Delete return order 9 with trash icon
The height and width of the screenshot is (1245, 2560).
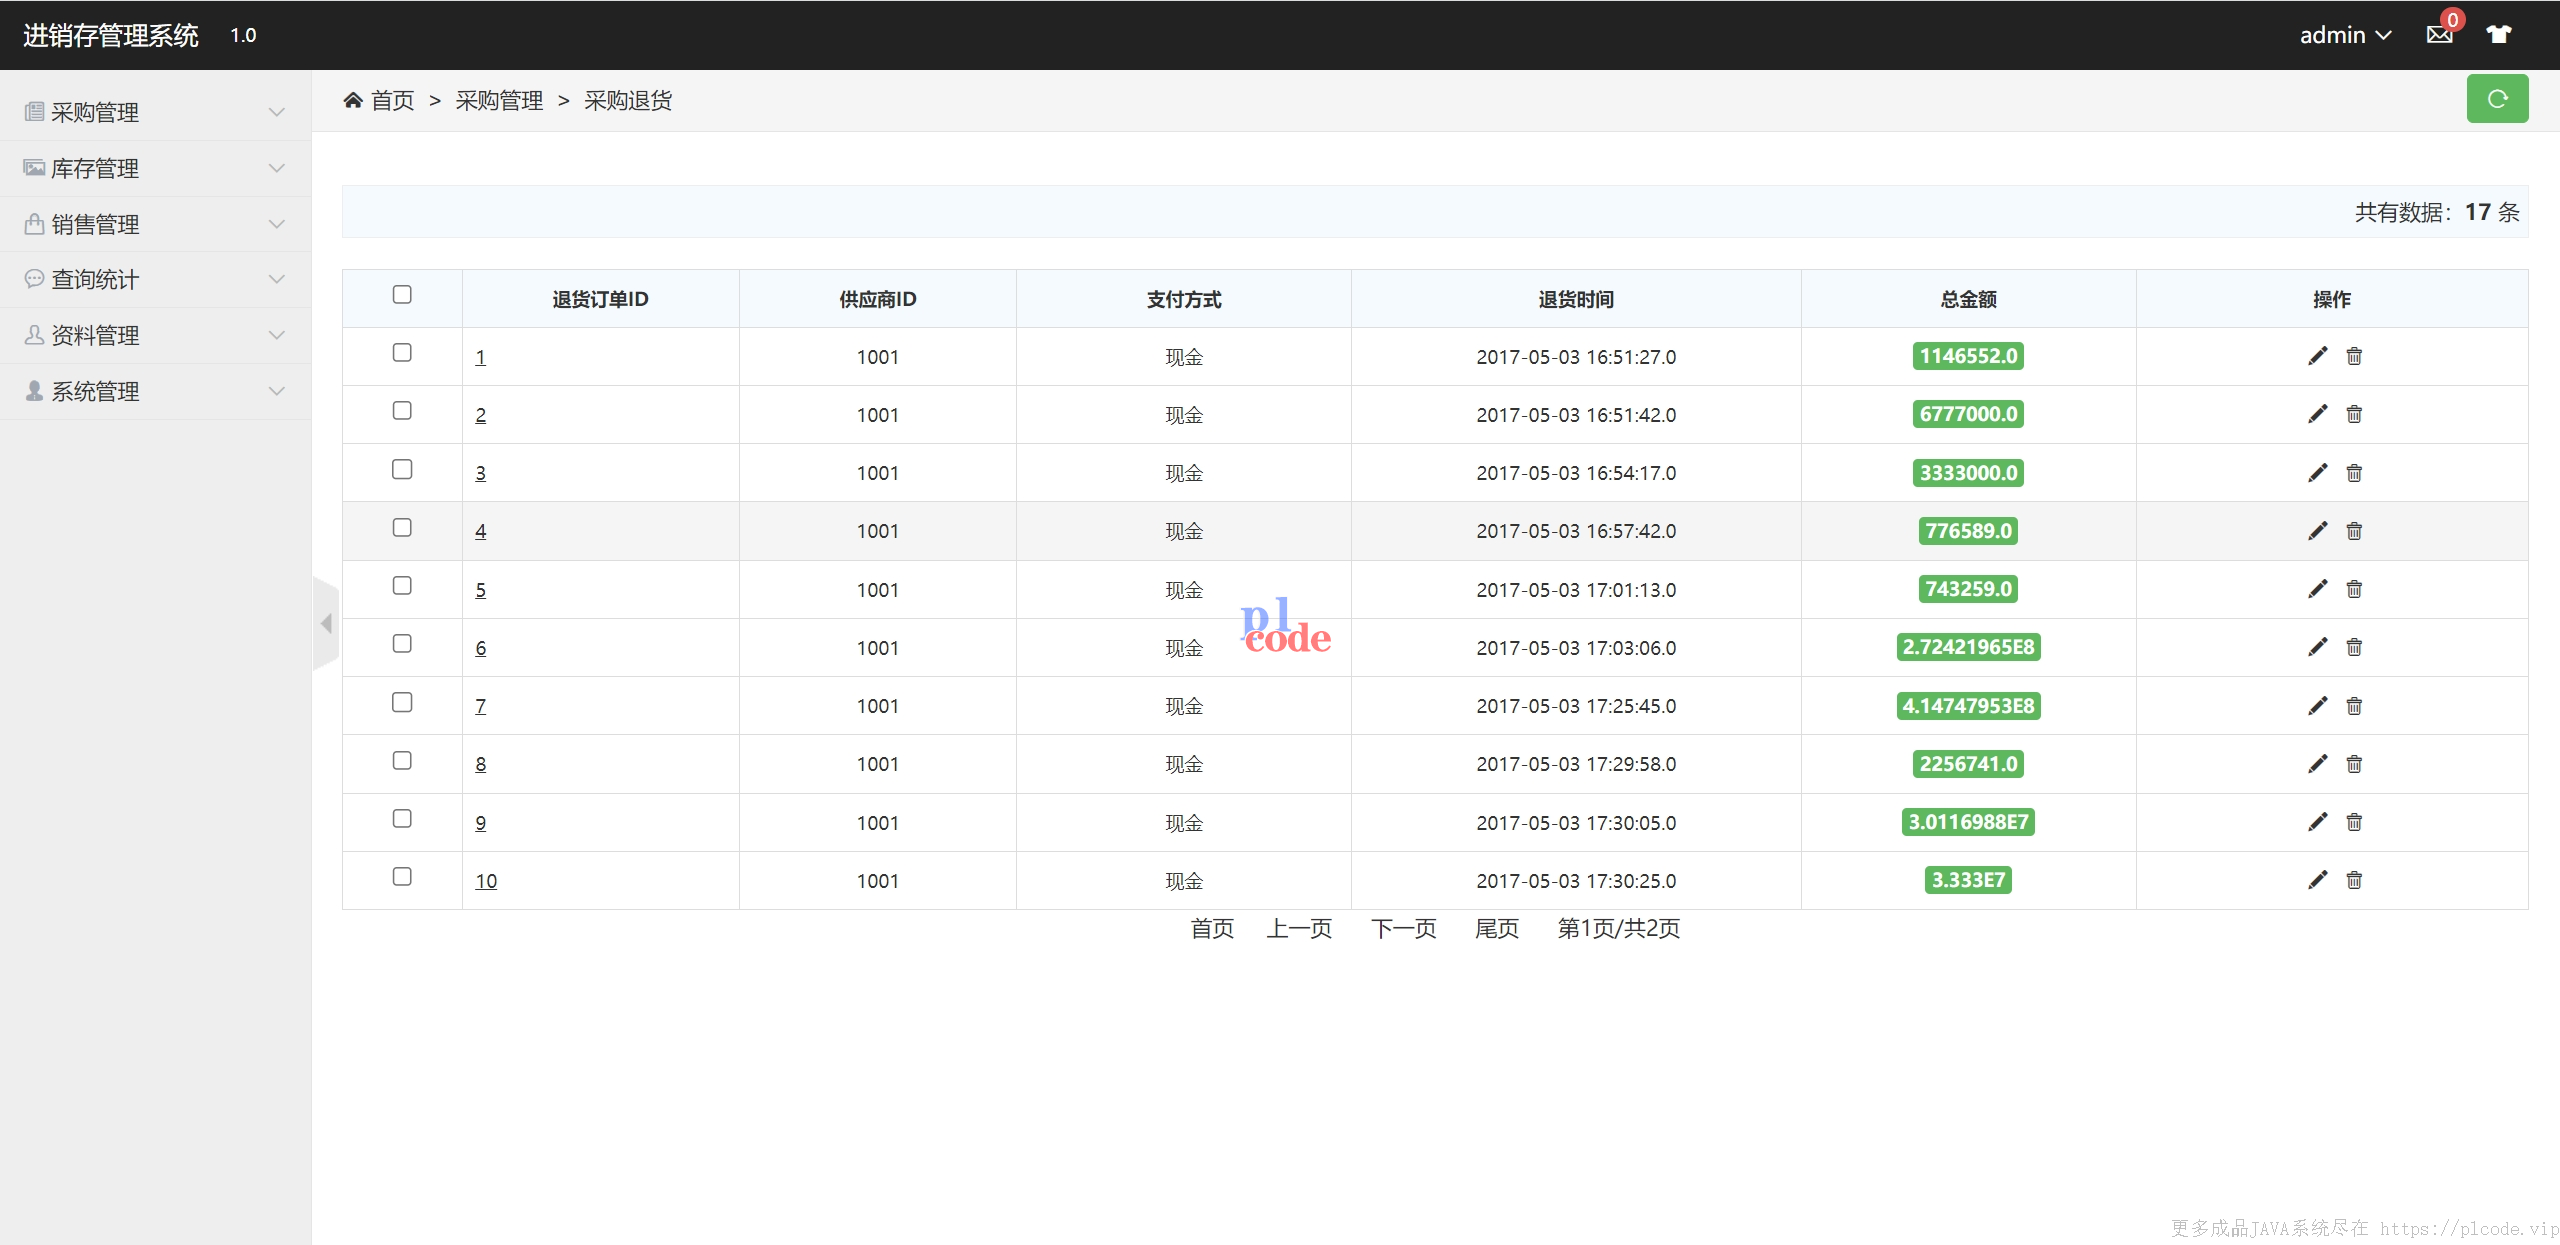click(x=2354, y=822)
